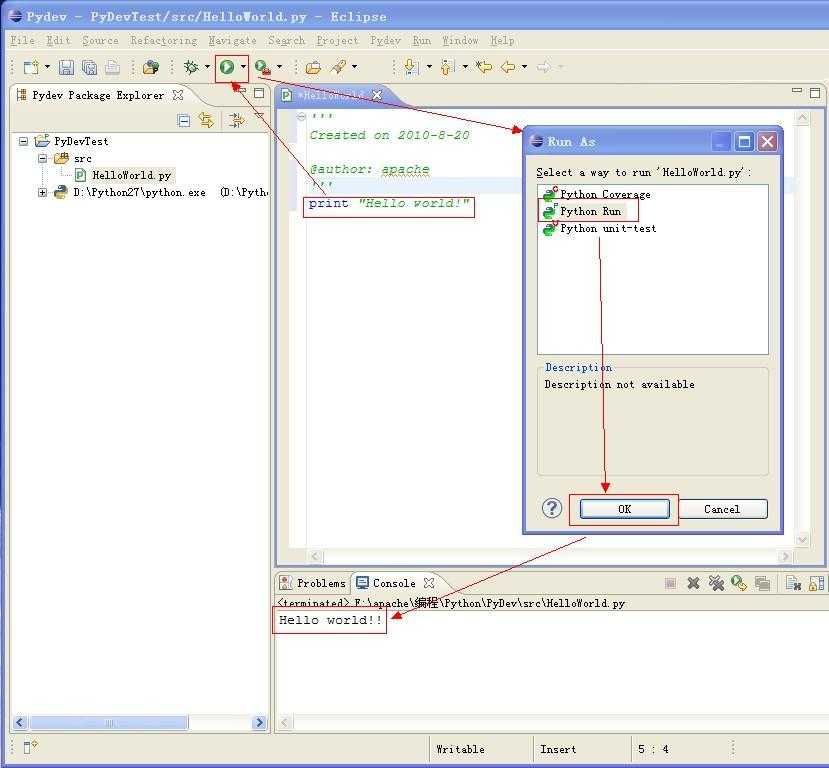Click the Next Annotation down-arrow icon
The height and width of the screenshot is (768, 829).
(411, 67)
